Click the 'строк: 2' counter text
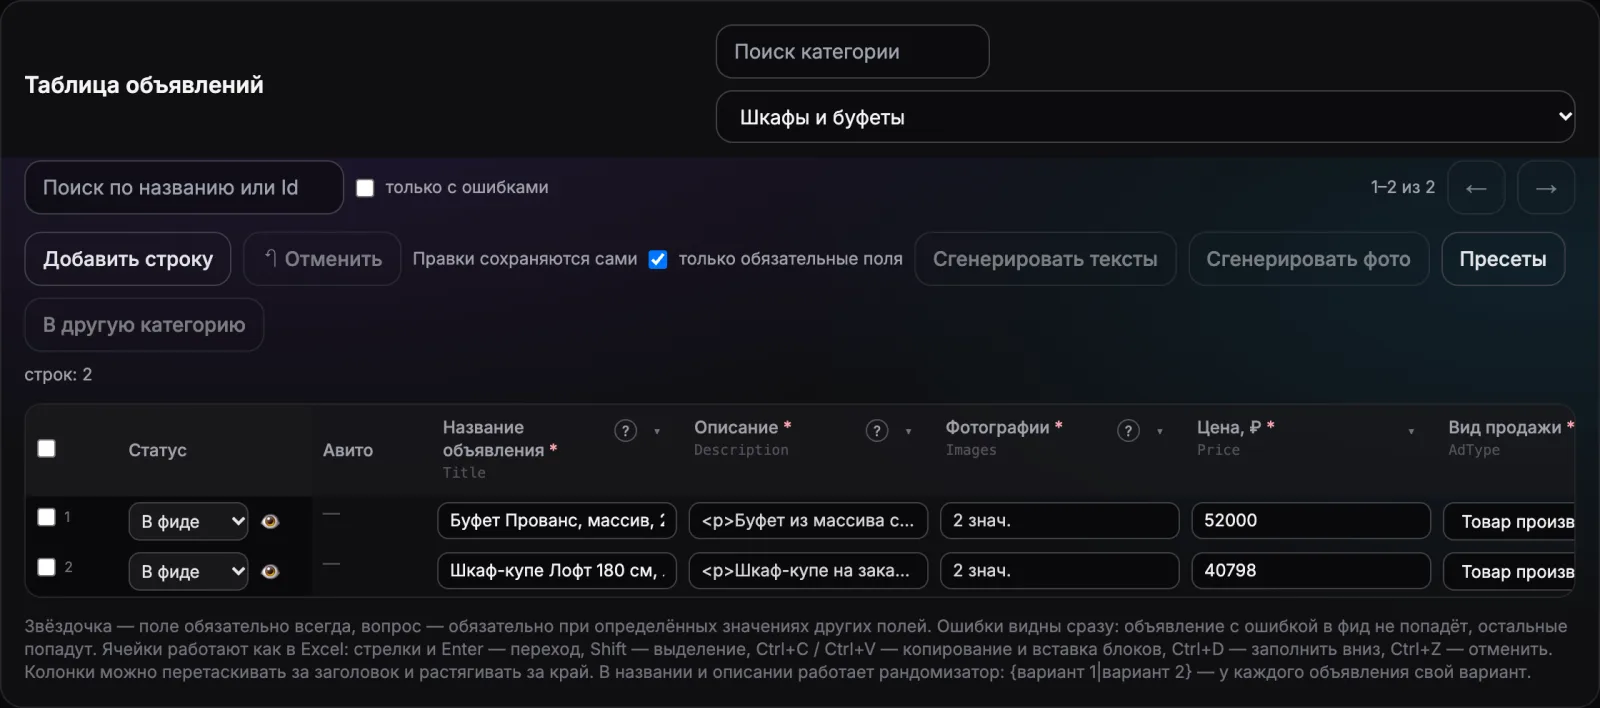The image size is (1600, 708). point(58,375)
